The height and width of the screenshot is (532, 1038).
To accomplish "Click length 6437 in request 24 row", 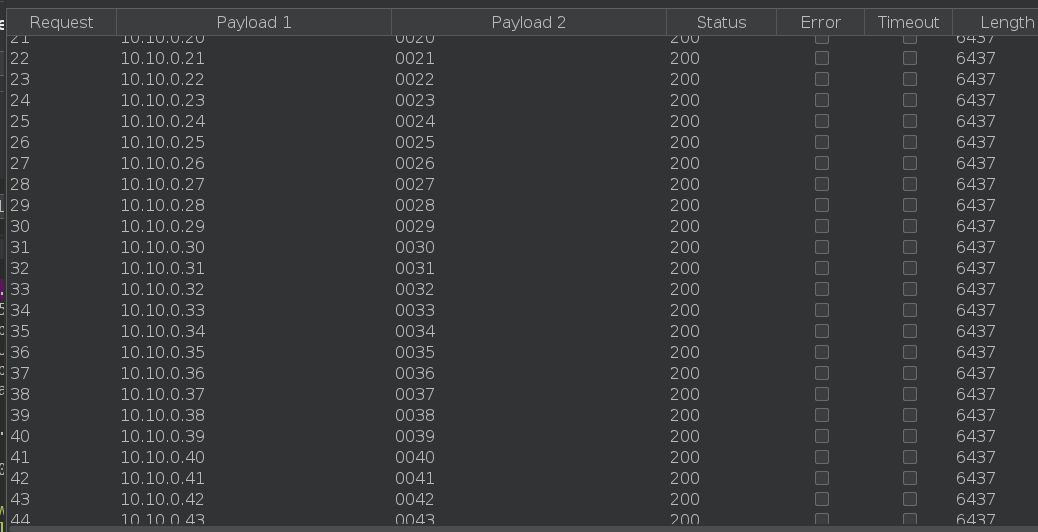I will tap(976, 100).
